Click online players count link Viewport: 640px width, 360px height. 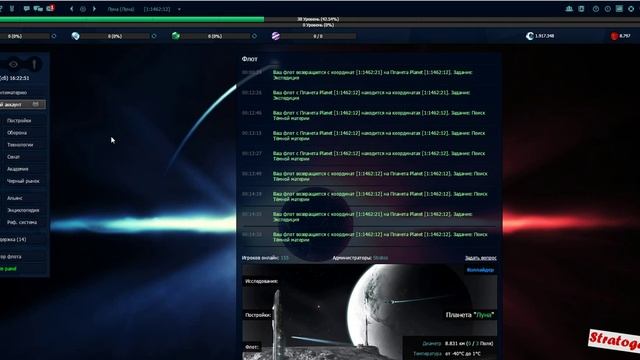point(284,258)
